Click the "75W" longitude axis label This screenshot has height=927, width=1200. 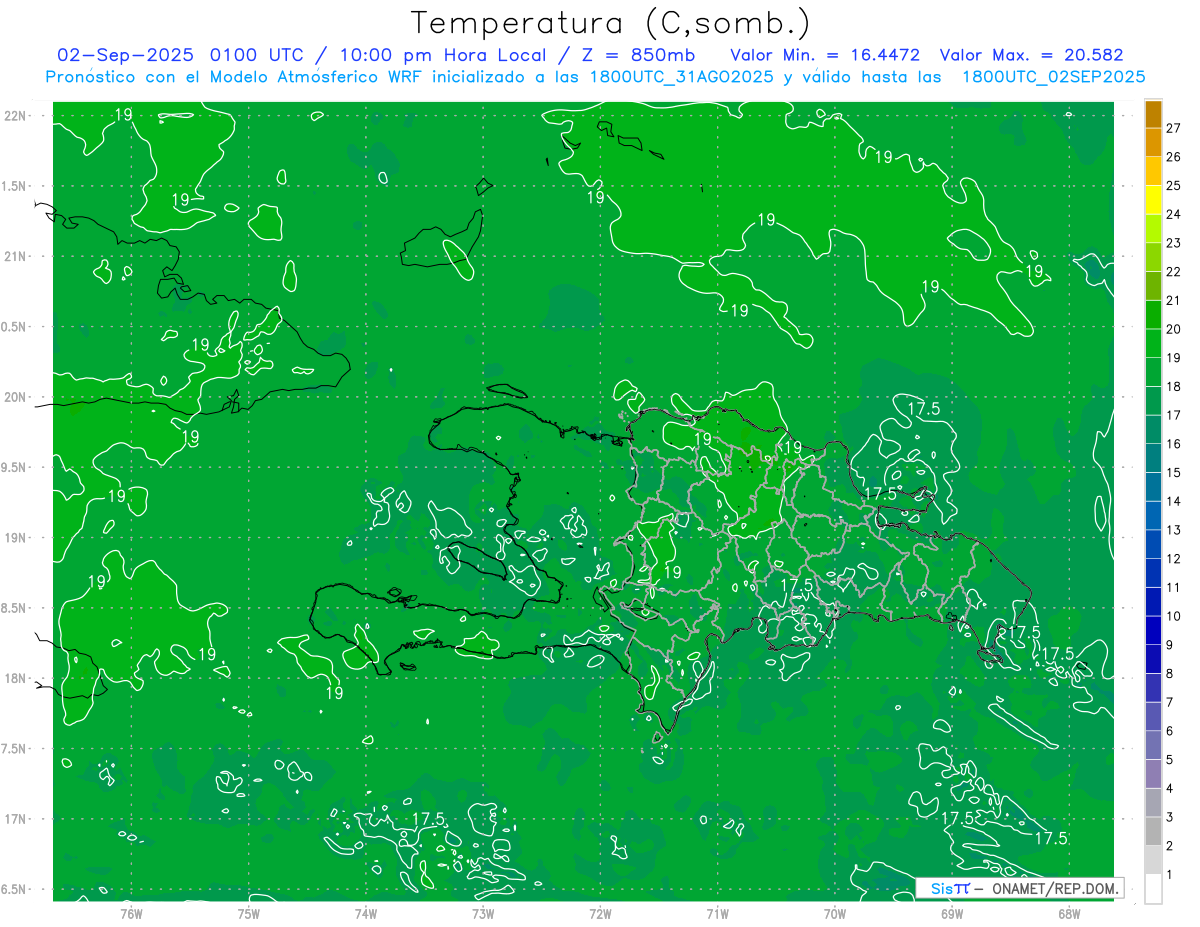point(249,914)
